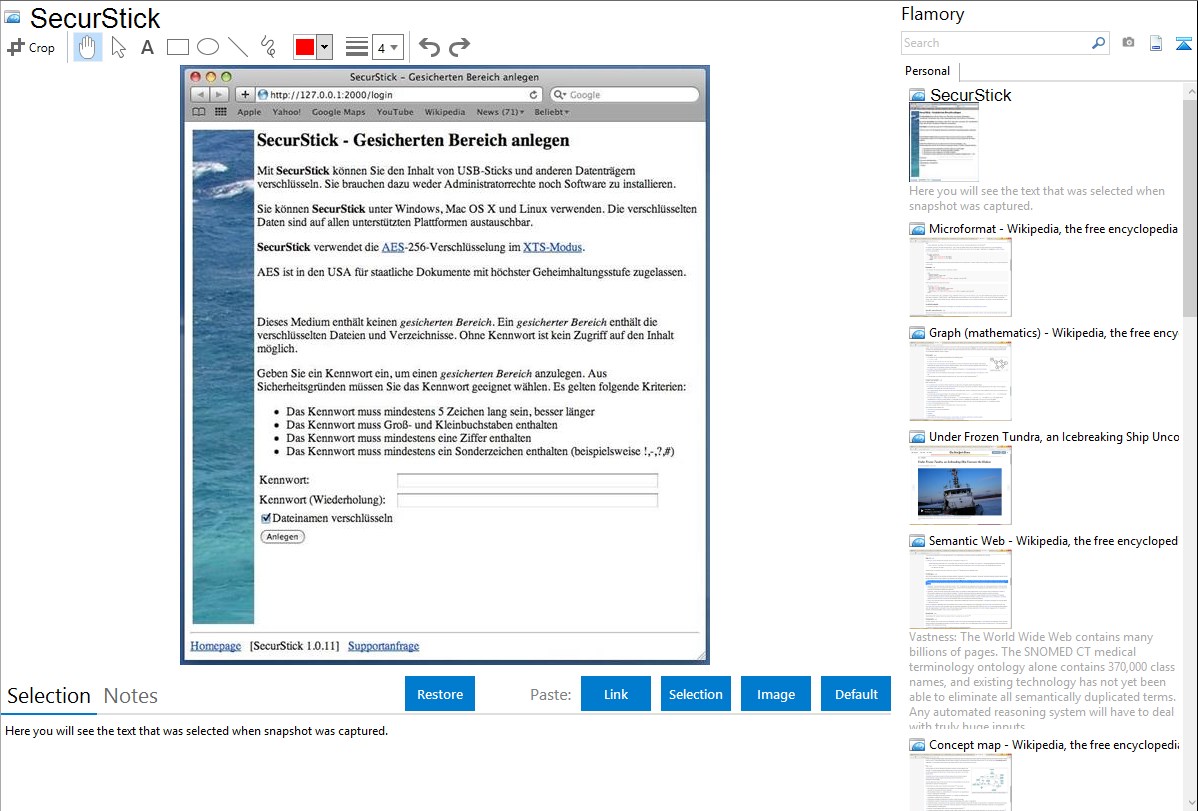Open the Beliebt bookmark dropdown

pos(552,112)
